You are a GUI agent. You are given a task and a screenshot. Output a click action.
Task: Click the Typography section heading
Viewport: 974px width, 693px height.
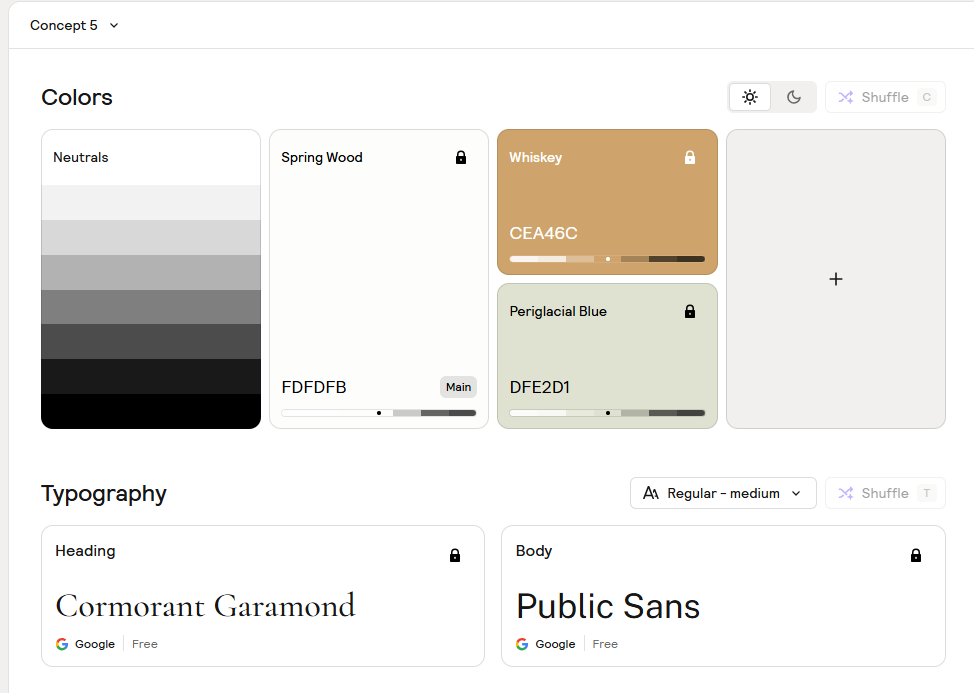[x=104, y=494]
